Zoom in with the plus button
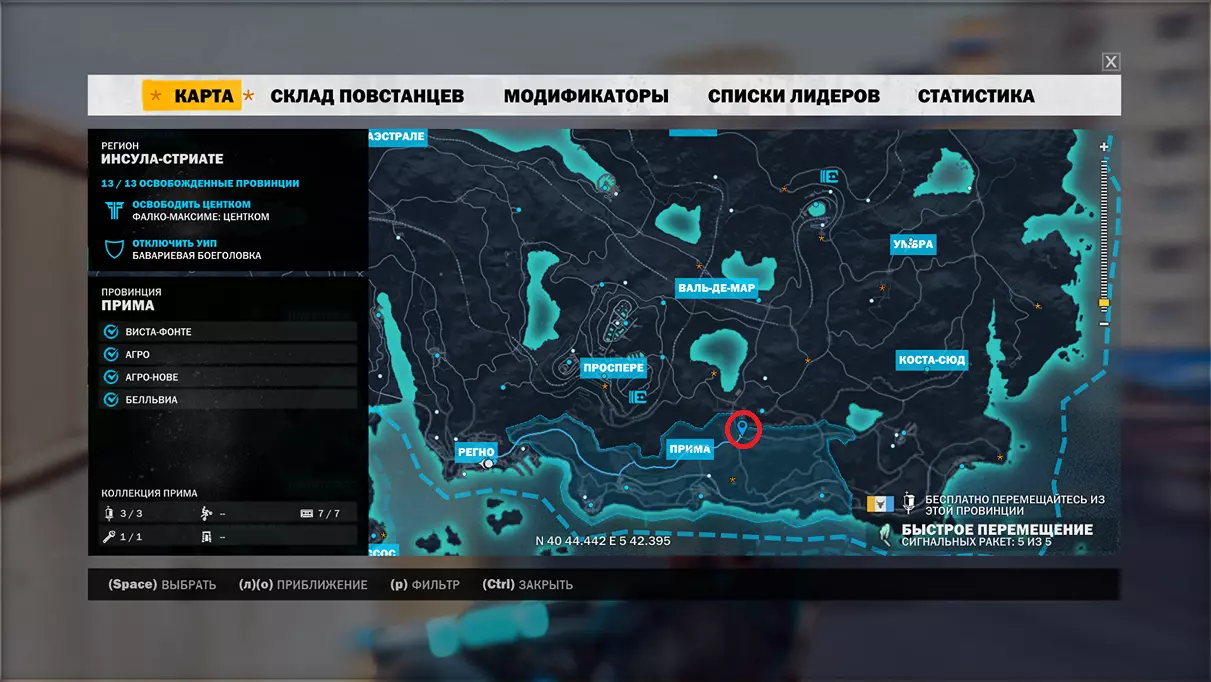 click(x=1104, y=147)
